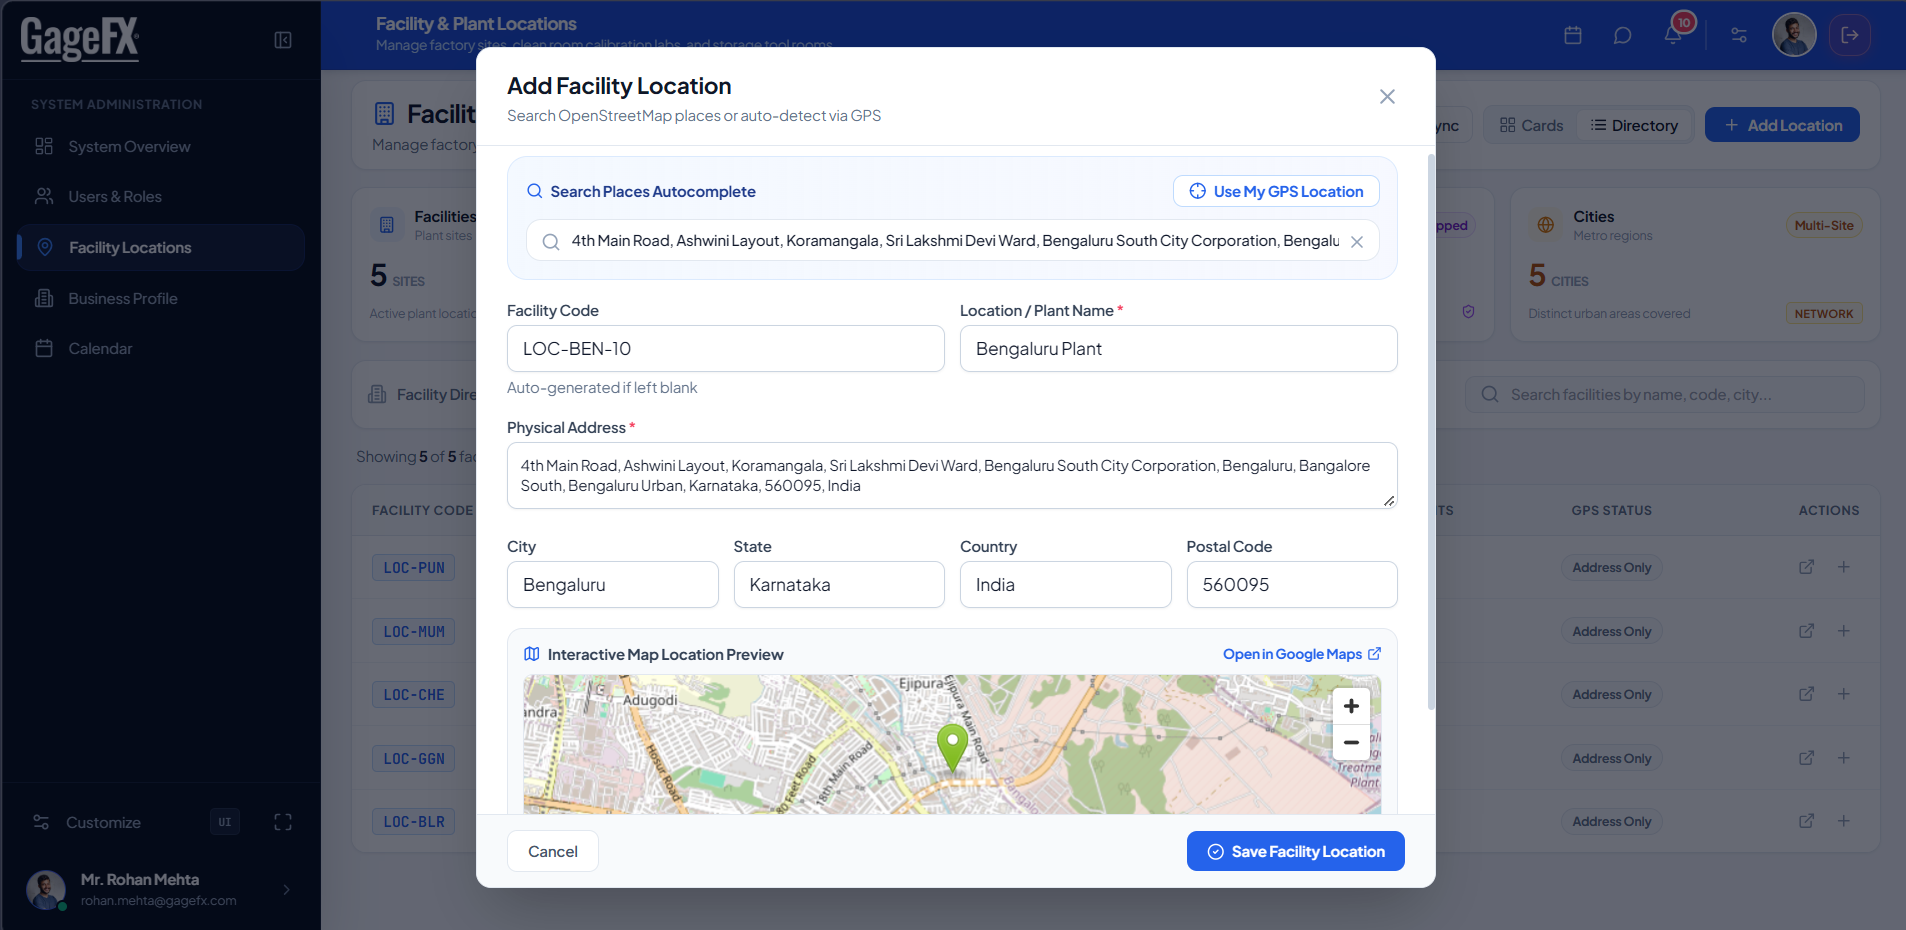Screen dimensions: 1906x930
Task: Open external link for LOC-PUN row
Action: point(1806,567)
